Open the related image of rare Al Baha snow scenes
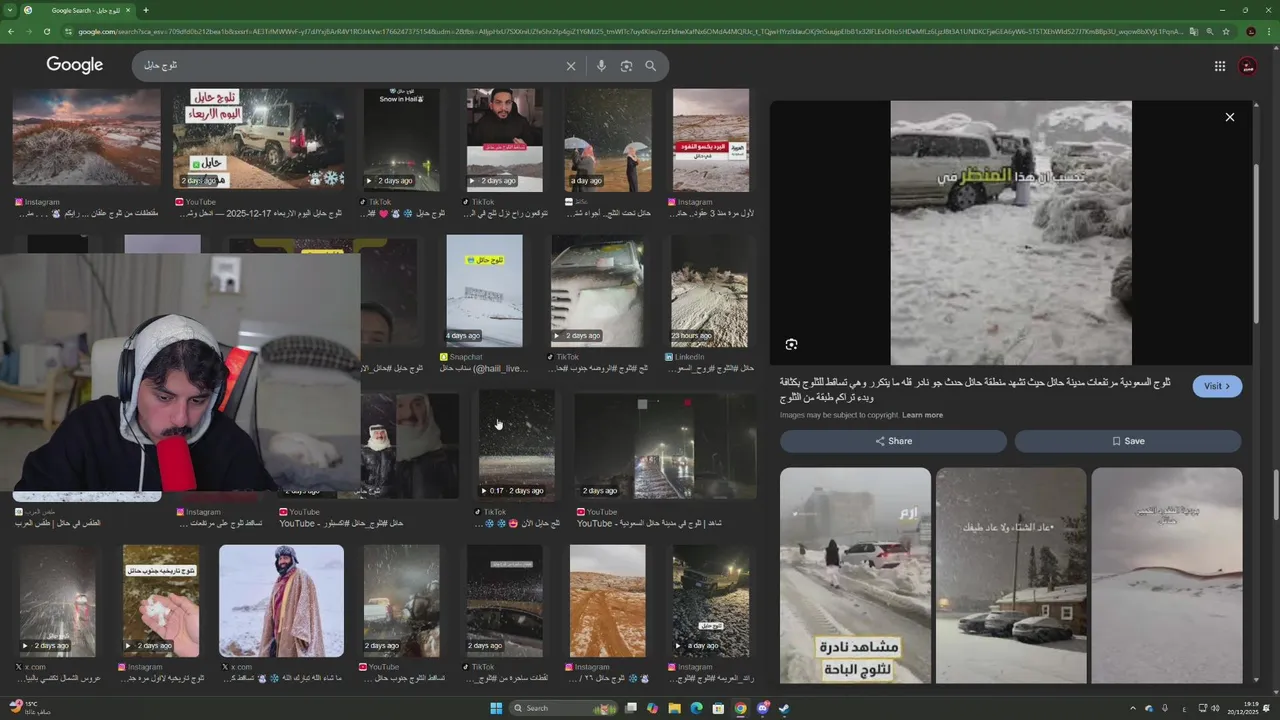 point(855,575)
